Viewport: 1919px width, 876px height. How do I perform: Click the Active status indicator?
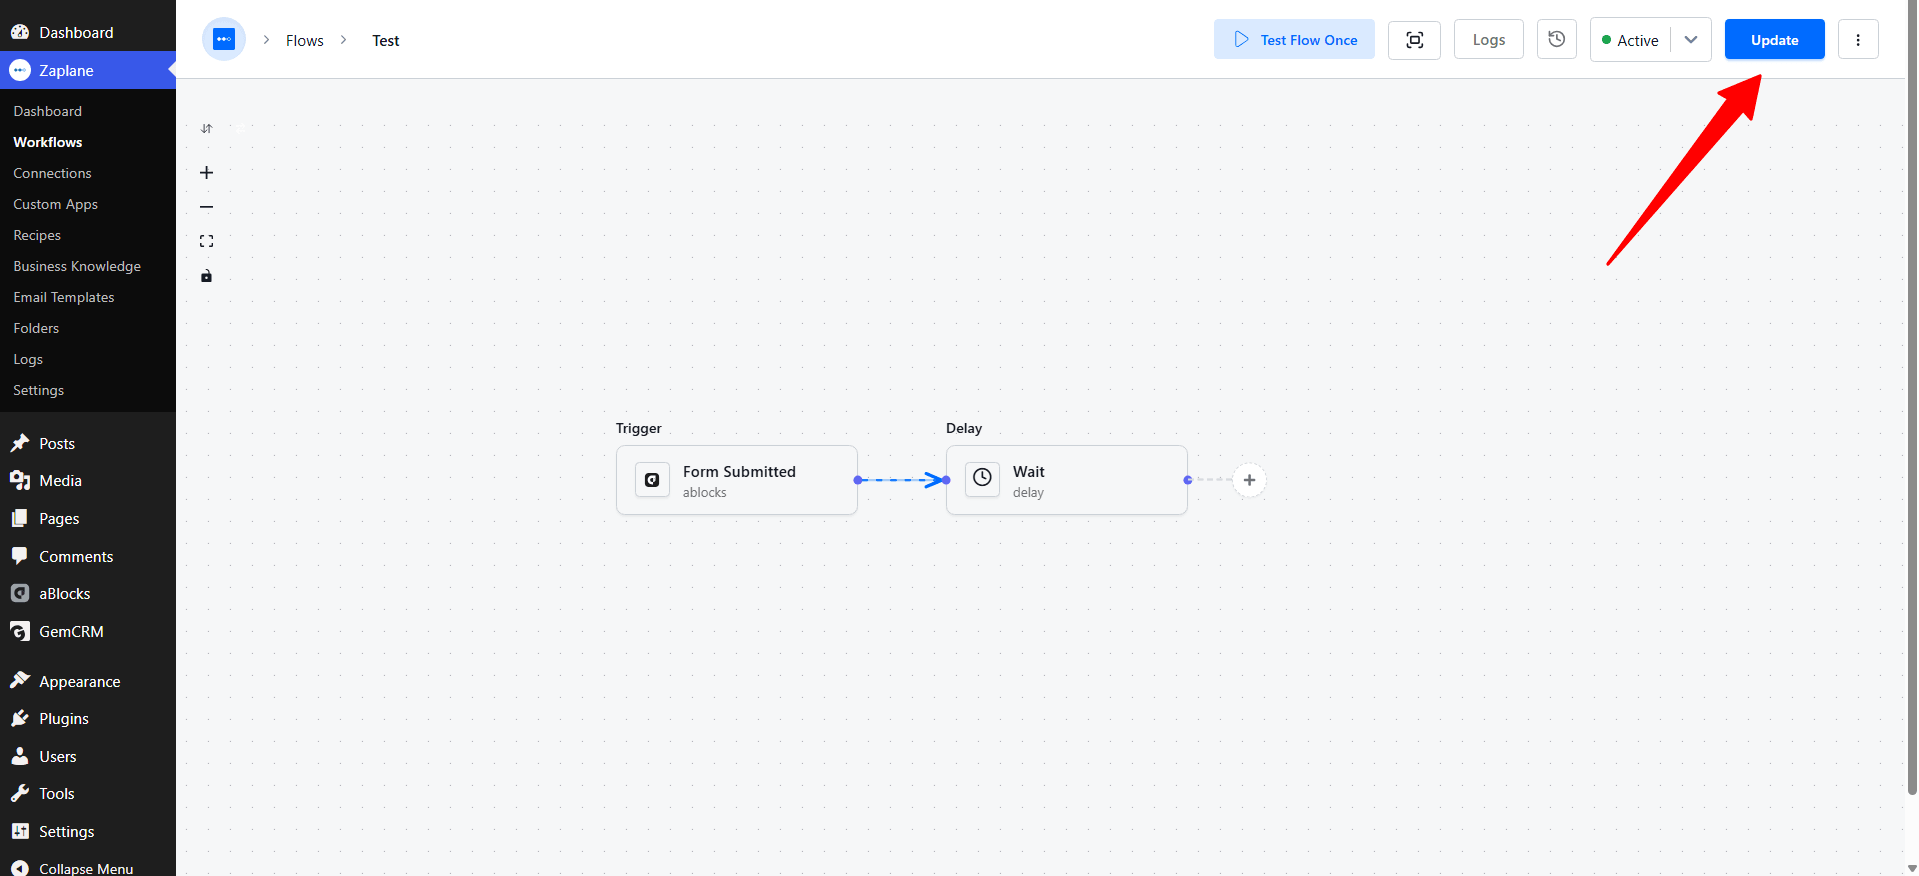click(x=1630, y=40)
